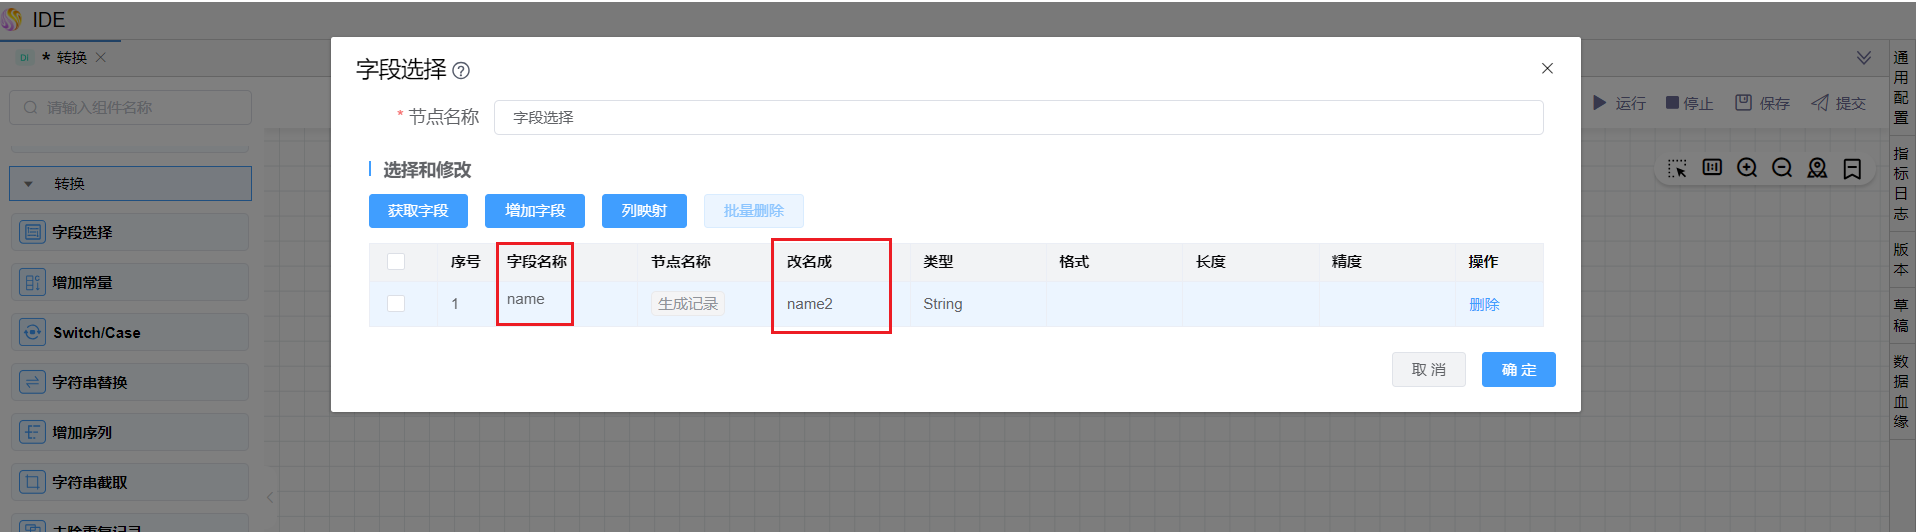Open the 草稿 side tab
Screen dimensions: 1916x532
coord(1901,315)
